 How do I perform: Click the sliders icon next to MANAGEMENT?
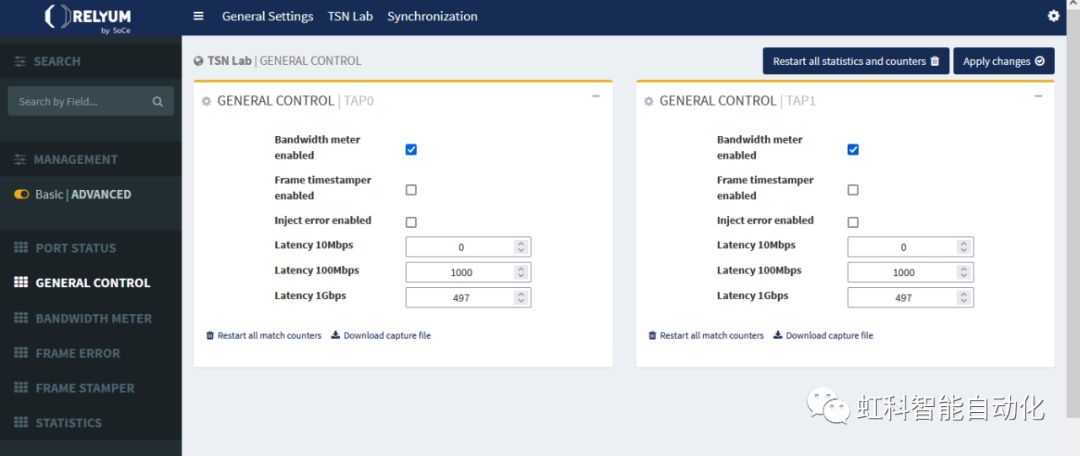[x=21, y=159]
